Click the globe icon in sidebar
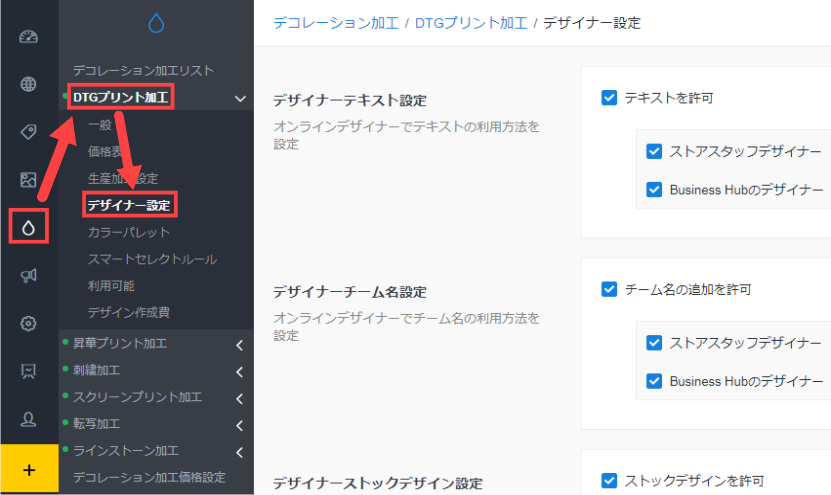 pos(28,83)
